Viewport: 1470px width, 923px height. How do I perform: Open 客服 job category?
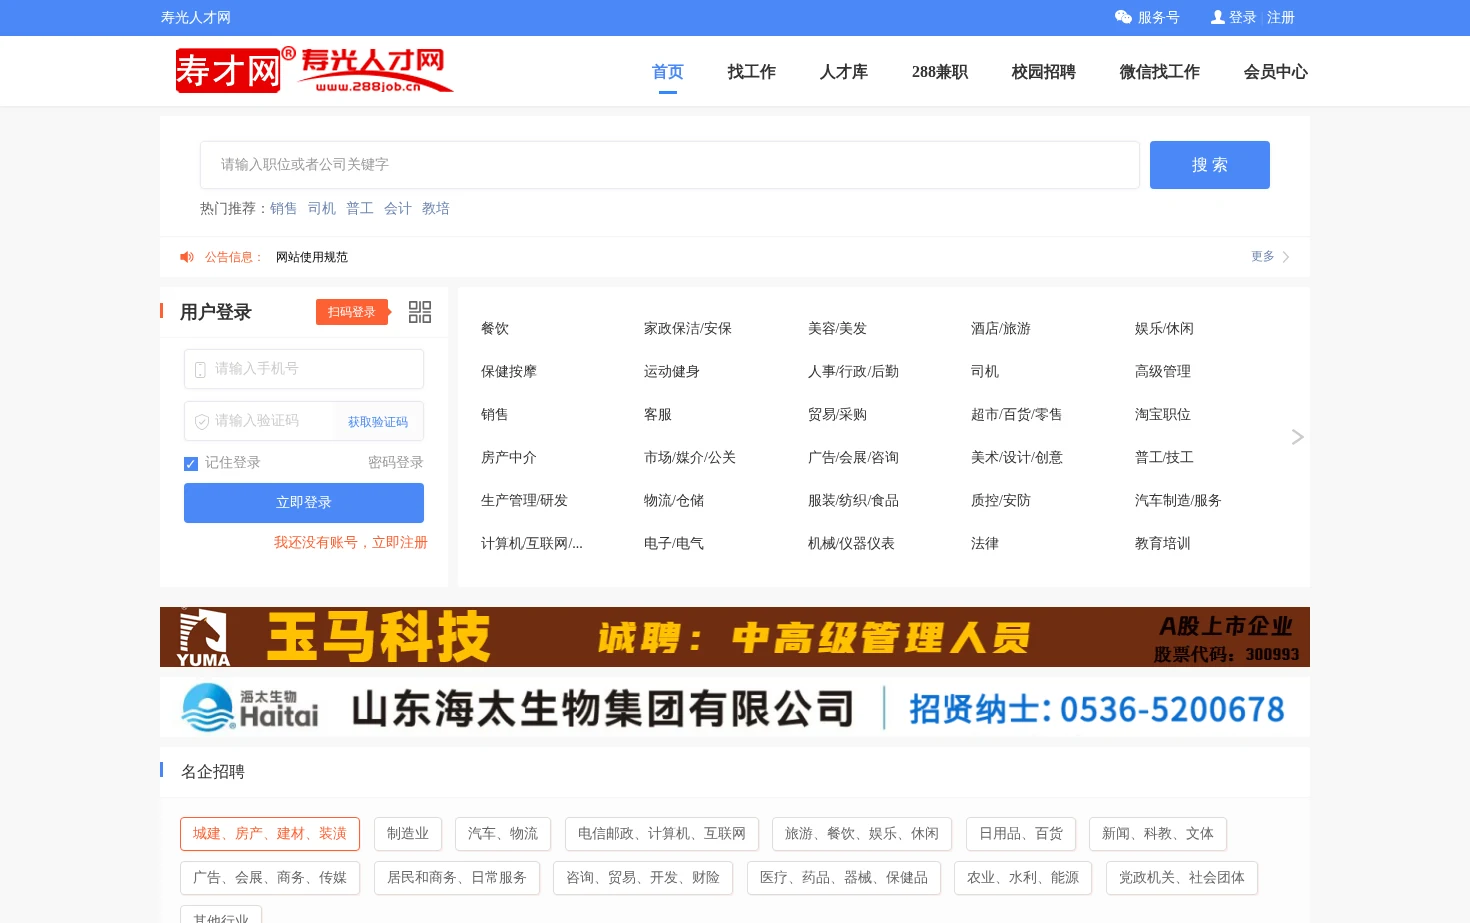pos(658,414)
